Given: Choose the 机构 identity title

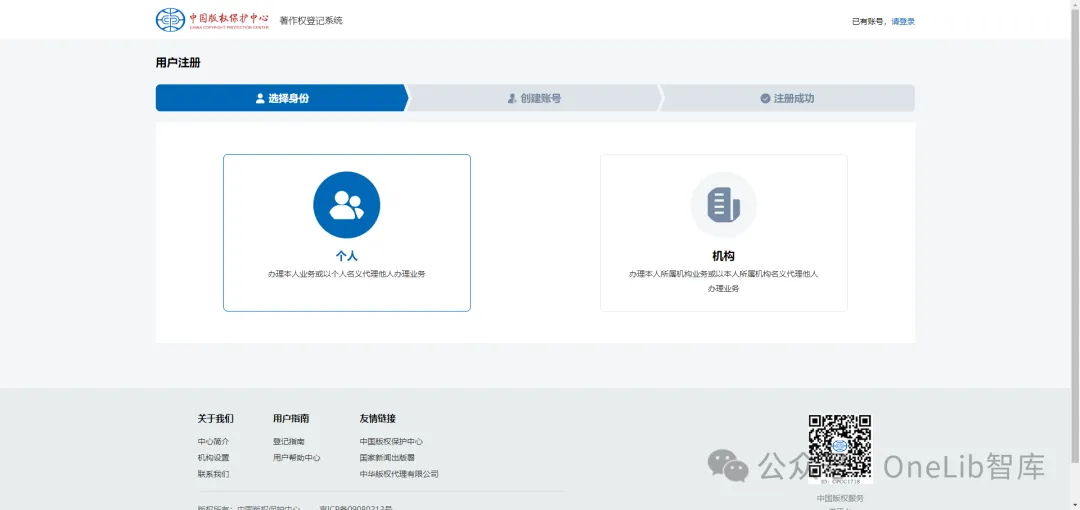Looking at the screenshot, I should (723, 256).
